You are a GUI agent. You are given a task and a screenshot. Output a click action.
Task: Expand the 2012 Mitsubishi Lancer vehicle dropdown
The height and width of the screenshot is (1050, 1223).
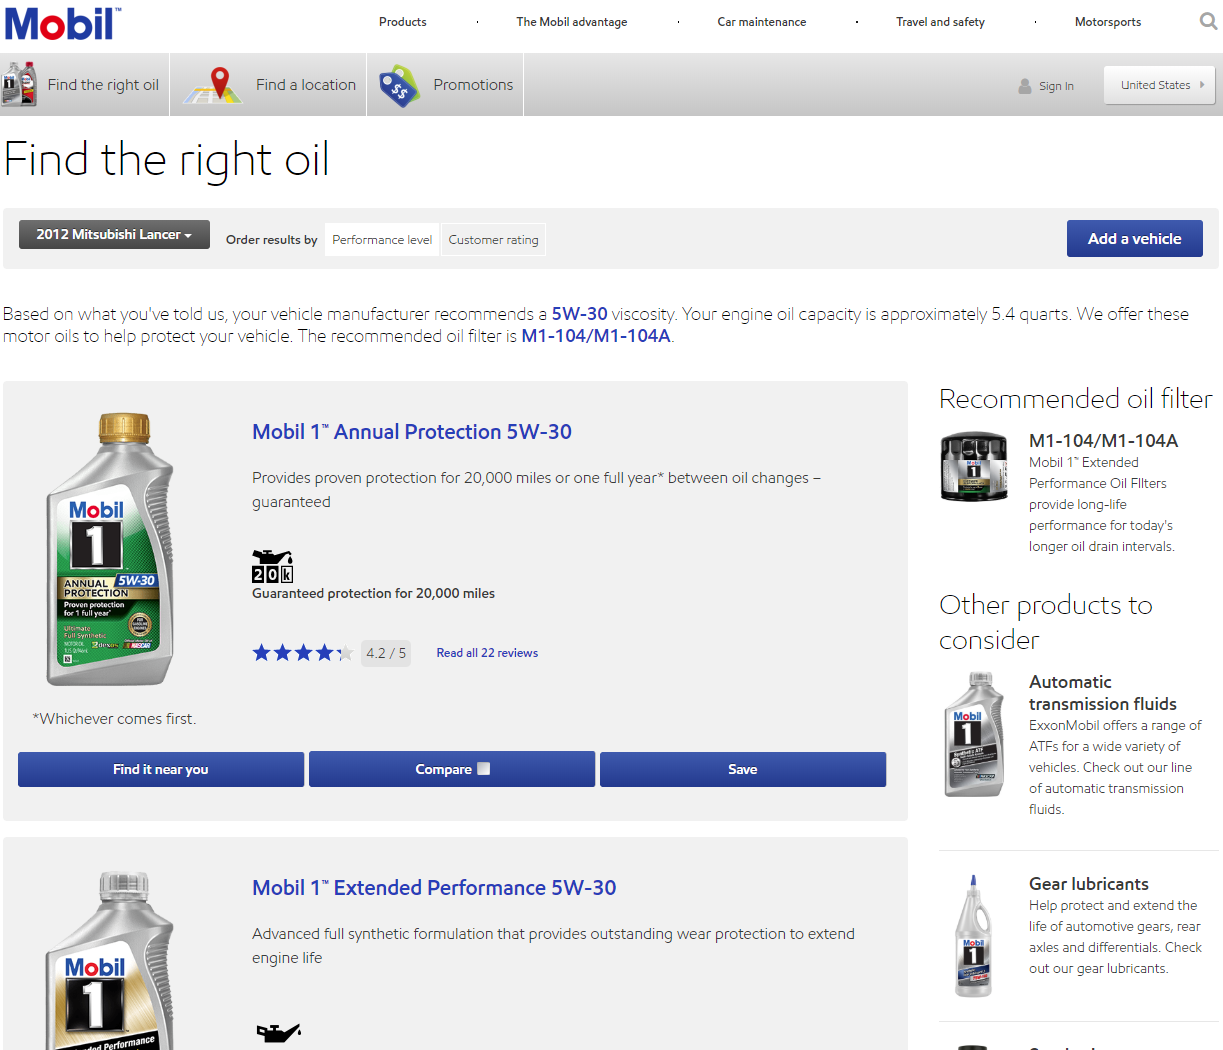pos(114,235)
